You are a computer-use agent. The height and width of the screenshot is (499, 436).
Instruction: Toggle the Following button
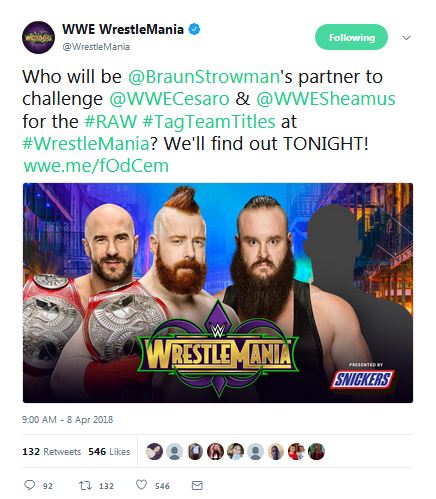point(351,37)
